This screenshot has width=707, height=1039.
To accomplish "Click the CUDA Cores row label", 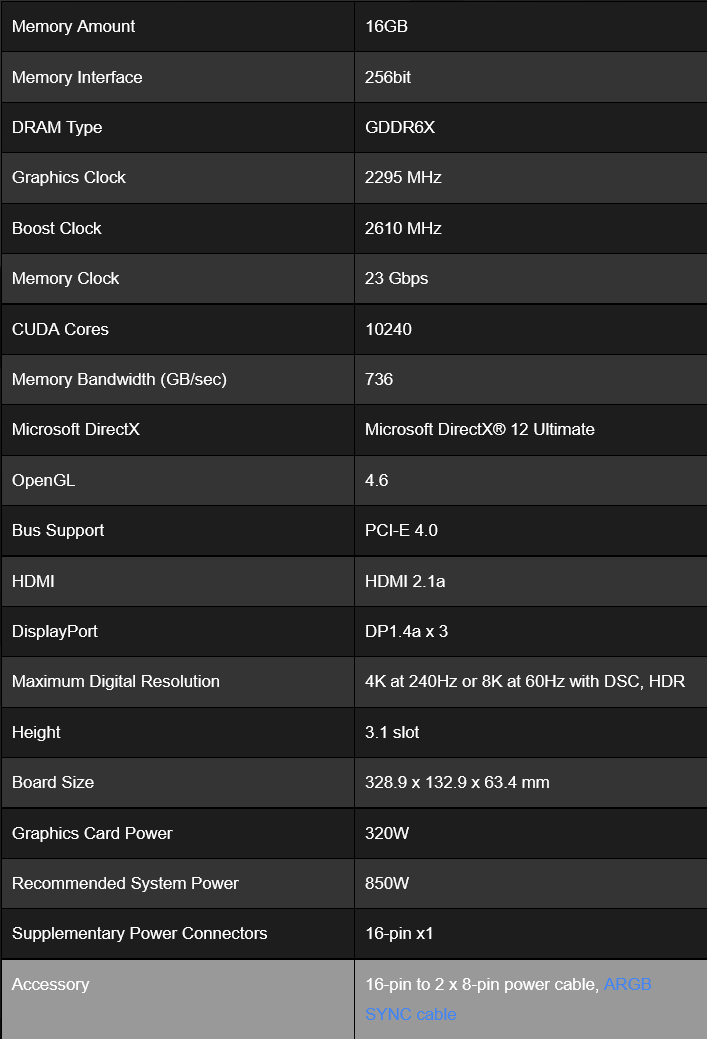I will [x=60, y=329].
